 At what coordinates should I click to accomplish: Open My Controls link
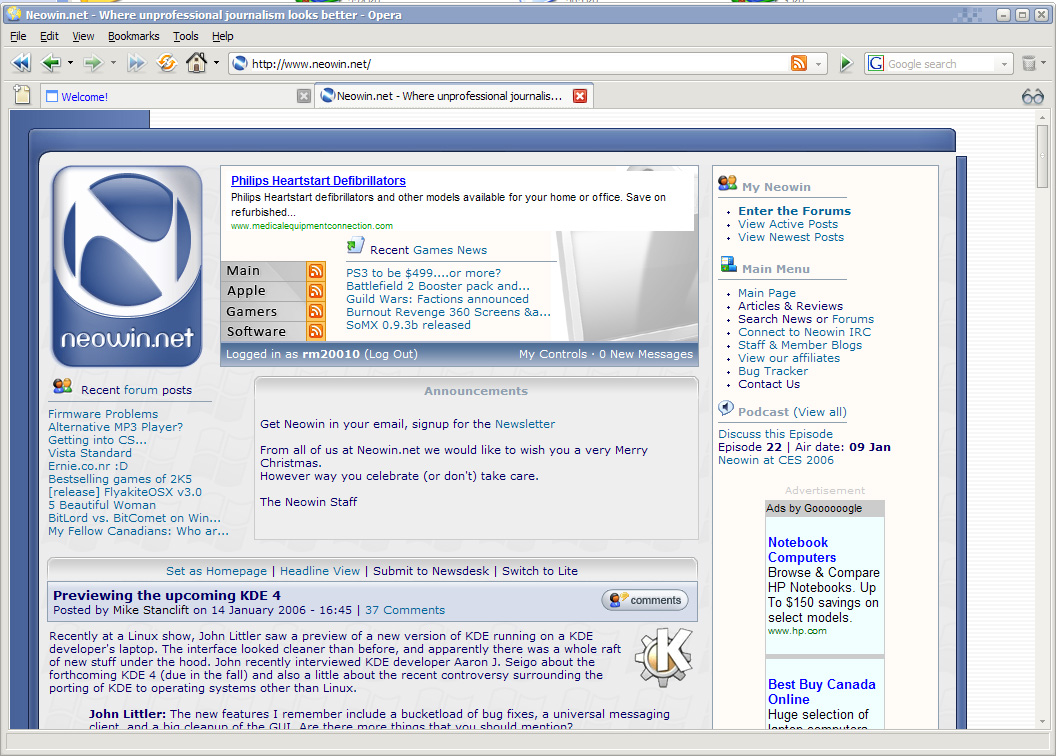point(553,354)
